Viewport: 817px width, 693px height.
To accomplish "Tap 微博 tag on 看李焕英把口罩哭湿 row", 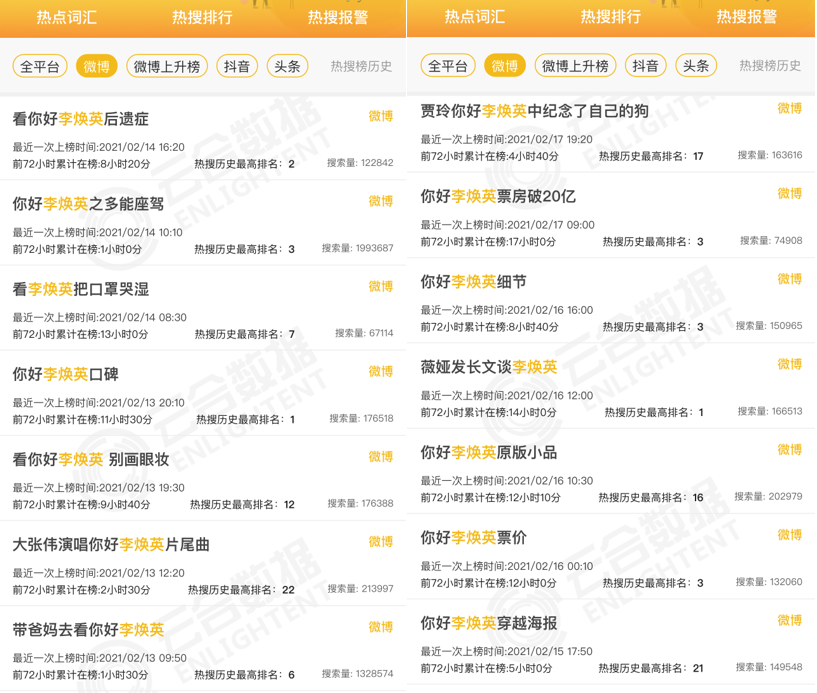I will tap(381, 286).
